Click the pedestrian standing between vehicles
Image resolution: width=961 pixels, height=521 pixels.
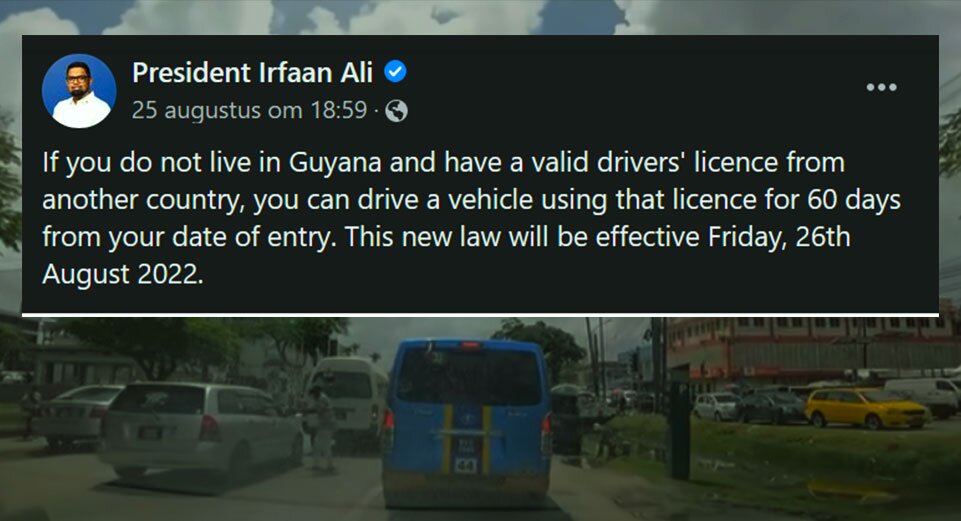321,429
